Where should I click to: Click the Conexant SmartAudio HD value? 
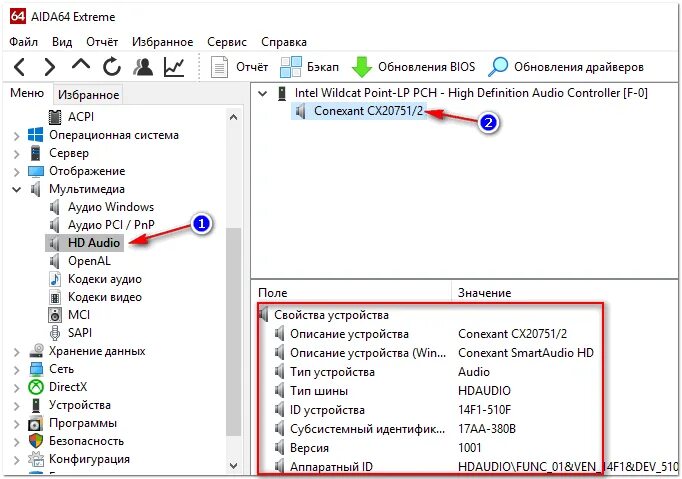pyautogui.click(x=526, y=353)
